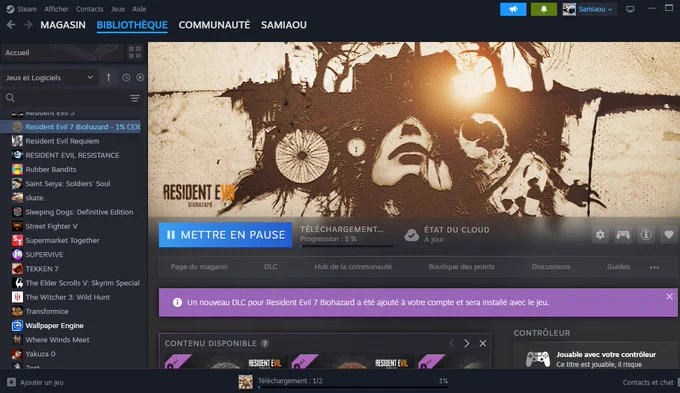Select Resident Evil 7 Biohazard in list
The image size is (680, 393).
(71, 127)
